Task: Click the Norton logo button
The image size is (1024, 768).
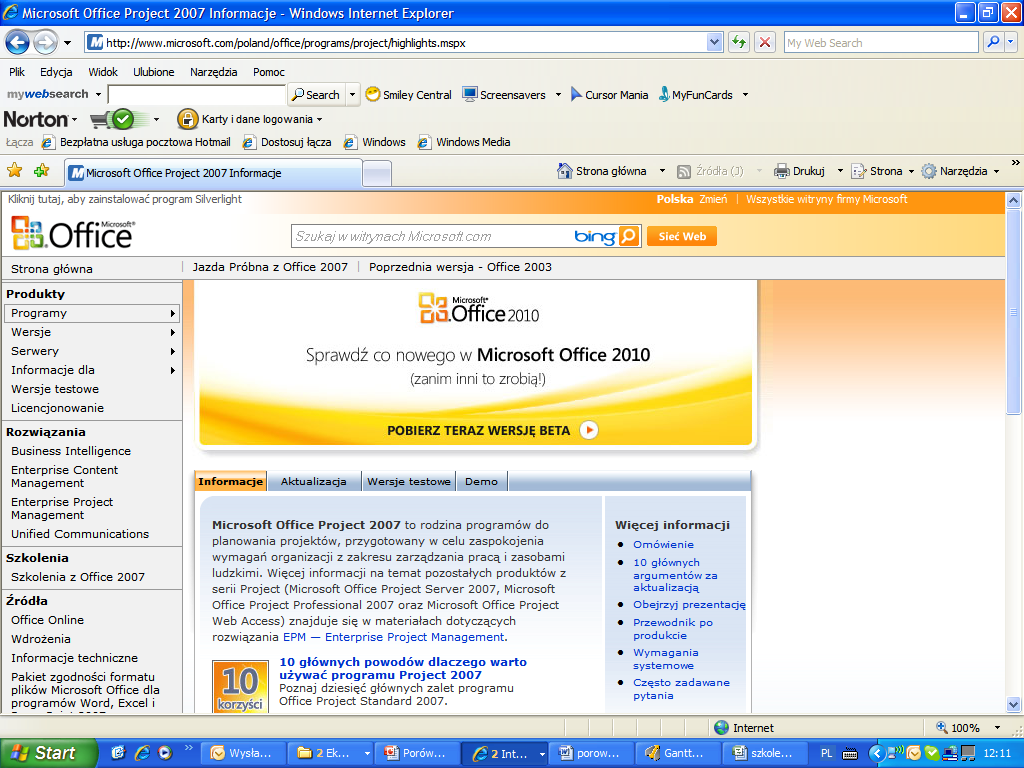Action: [36, 120]
